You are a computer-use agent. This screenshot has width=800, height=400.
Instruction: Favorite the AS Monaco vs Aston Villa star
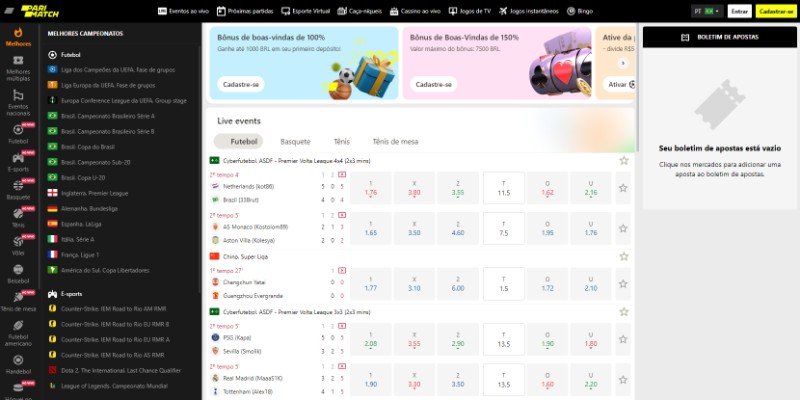623,228
